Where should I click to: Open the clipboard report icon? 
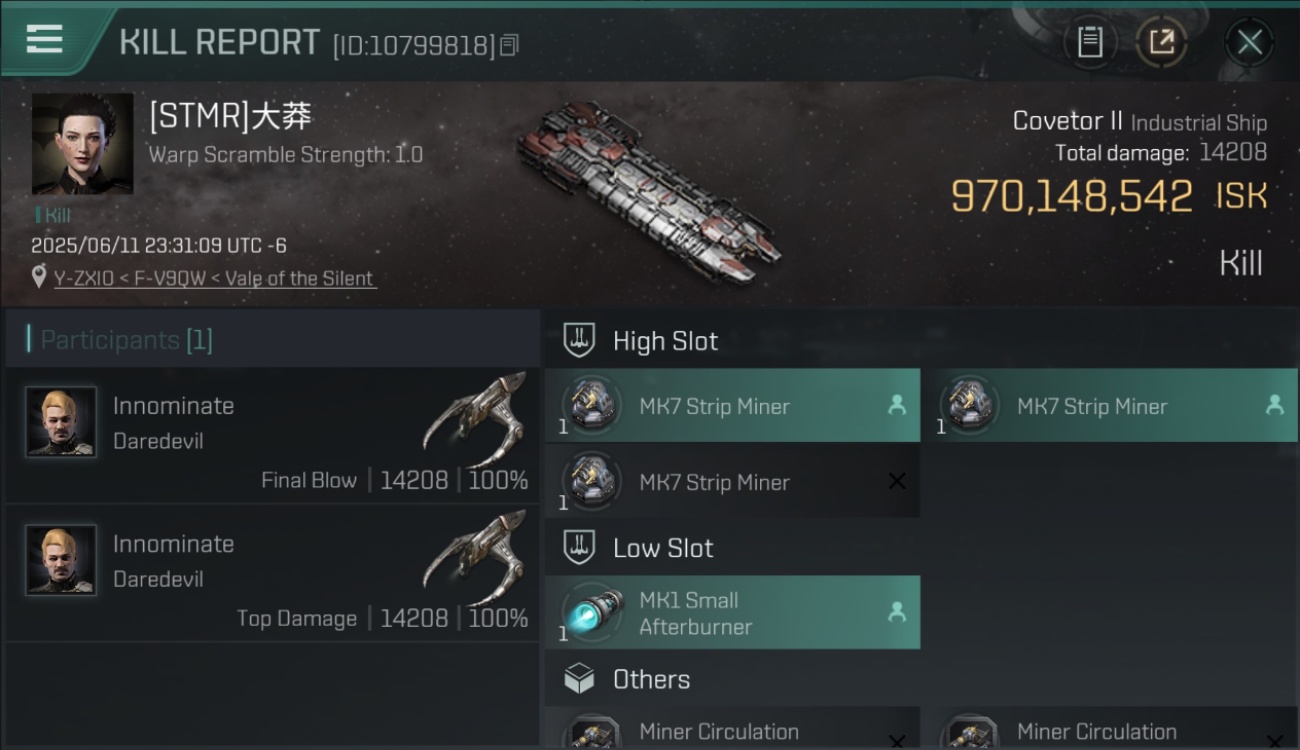[x=1090, y=42]
